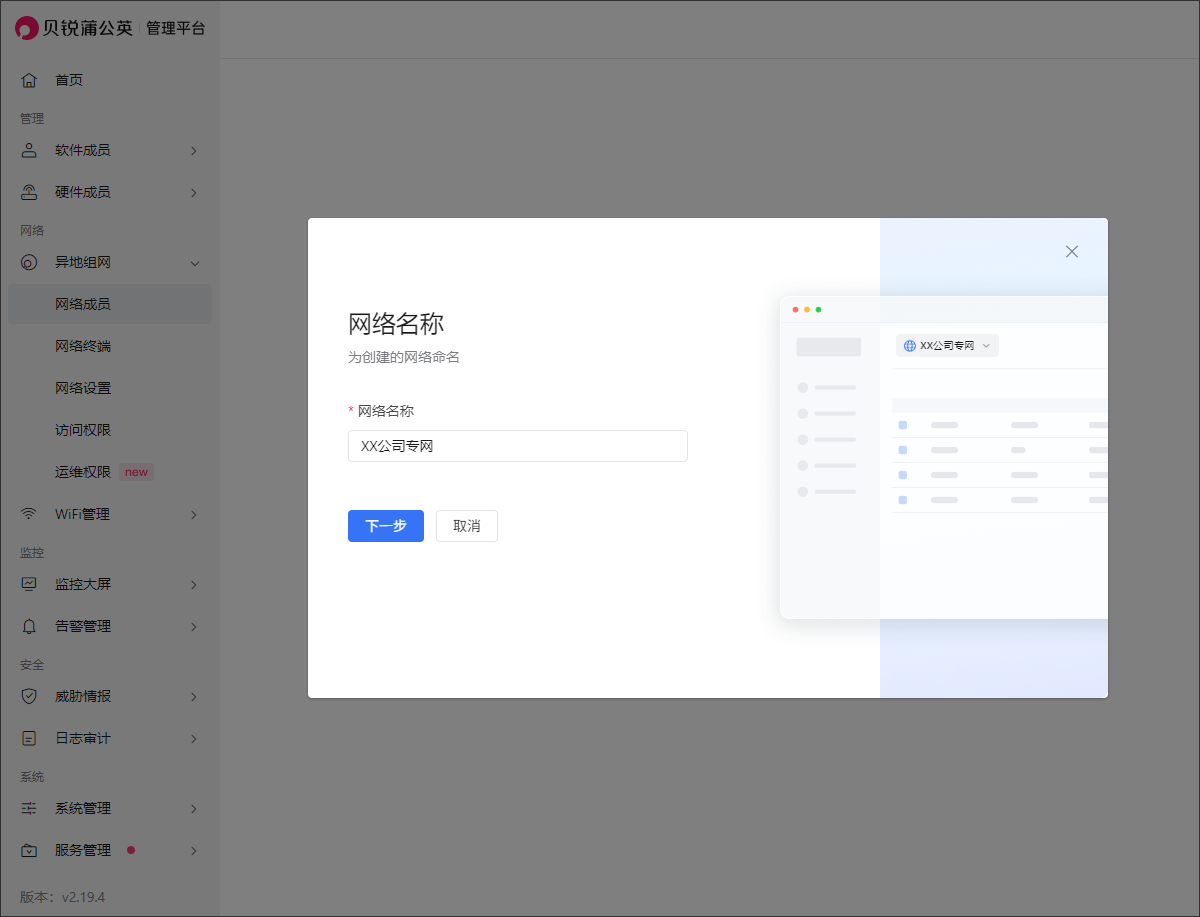This screenshot has height=917, width=1200.
Task: Click the 威胁情报 shield icon
Action: (29, 696)
